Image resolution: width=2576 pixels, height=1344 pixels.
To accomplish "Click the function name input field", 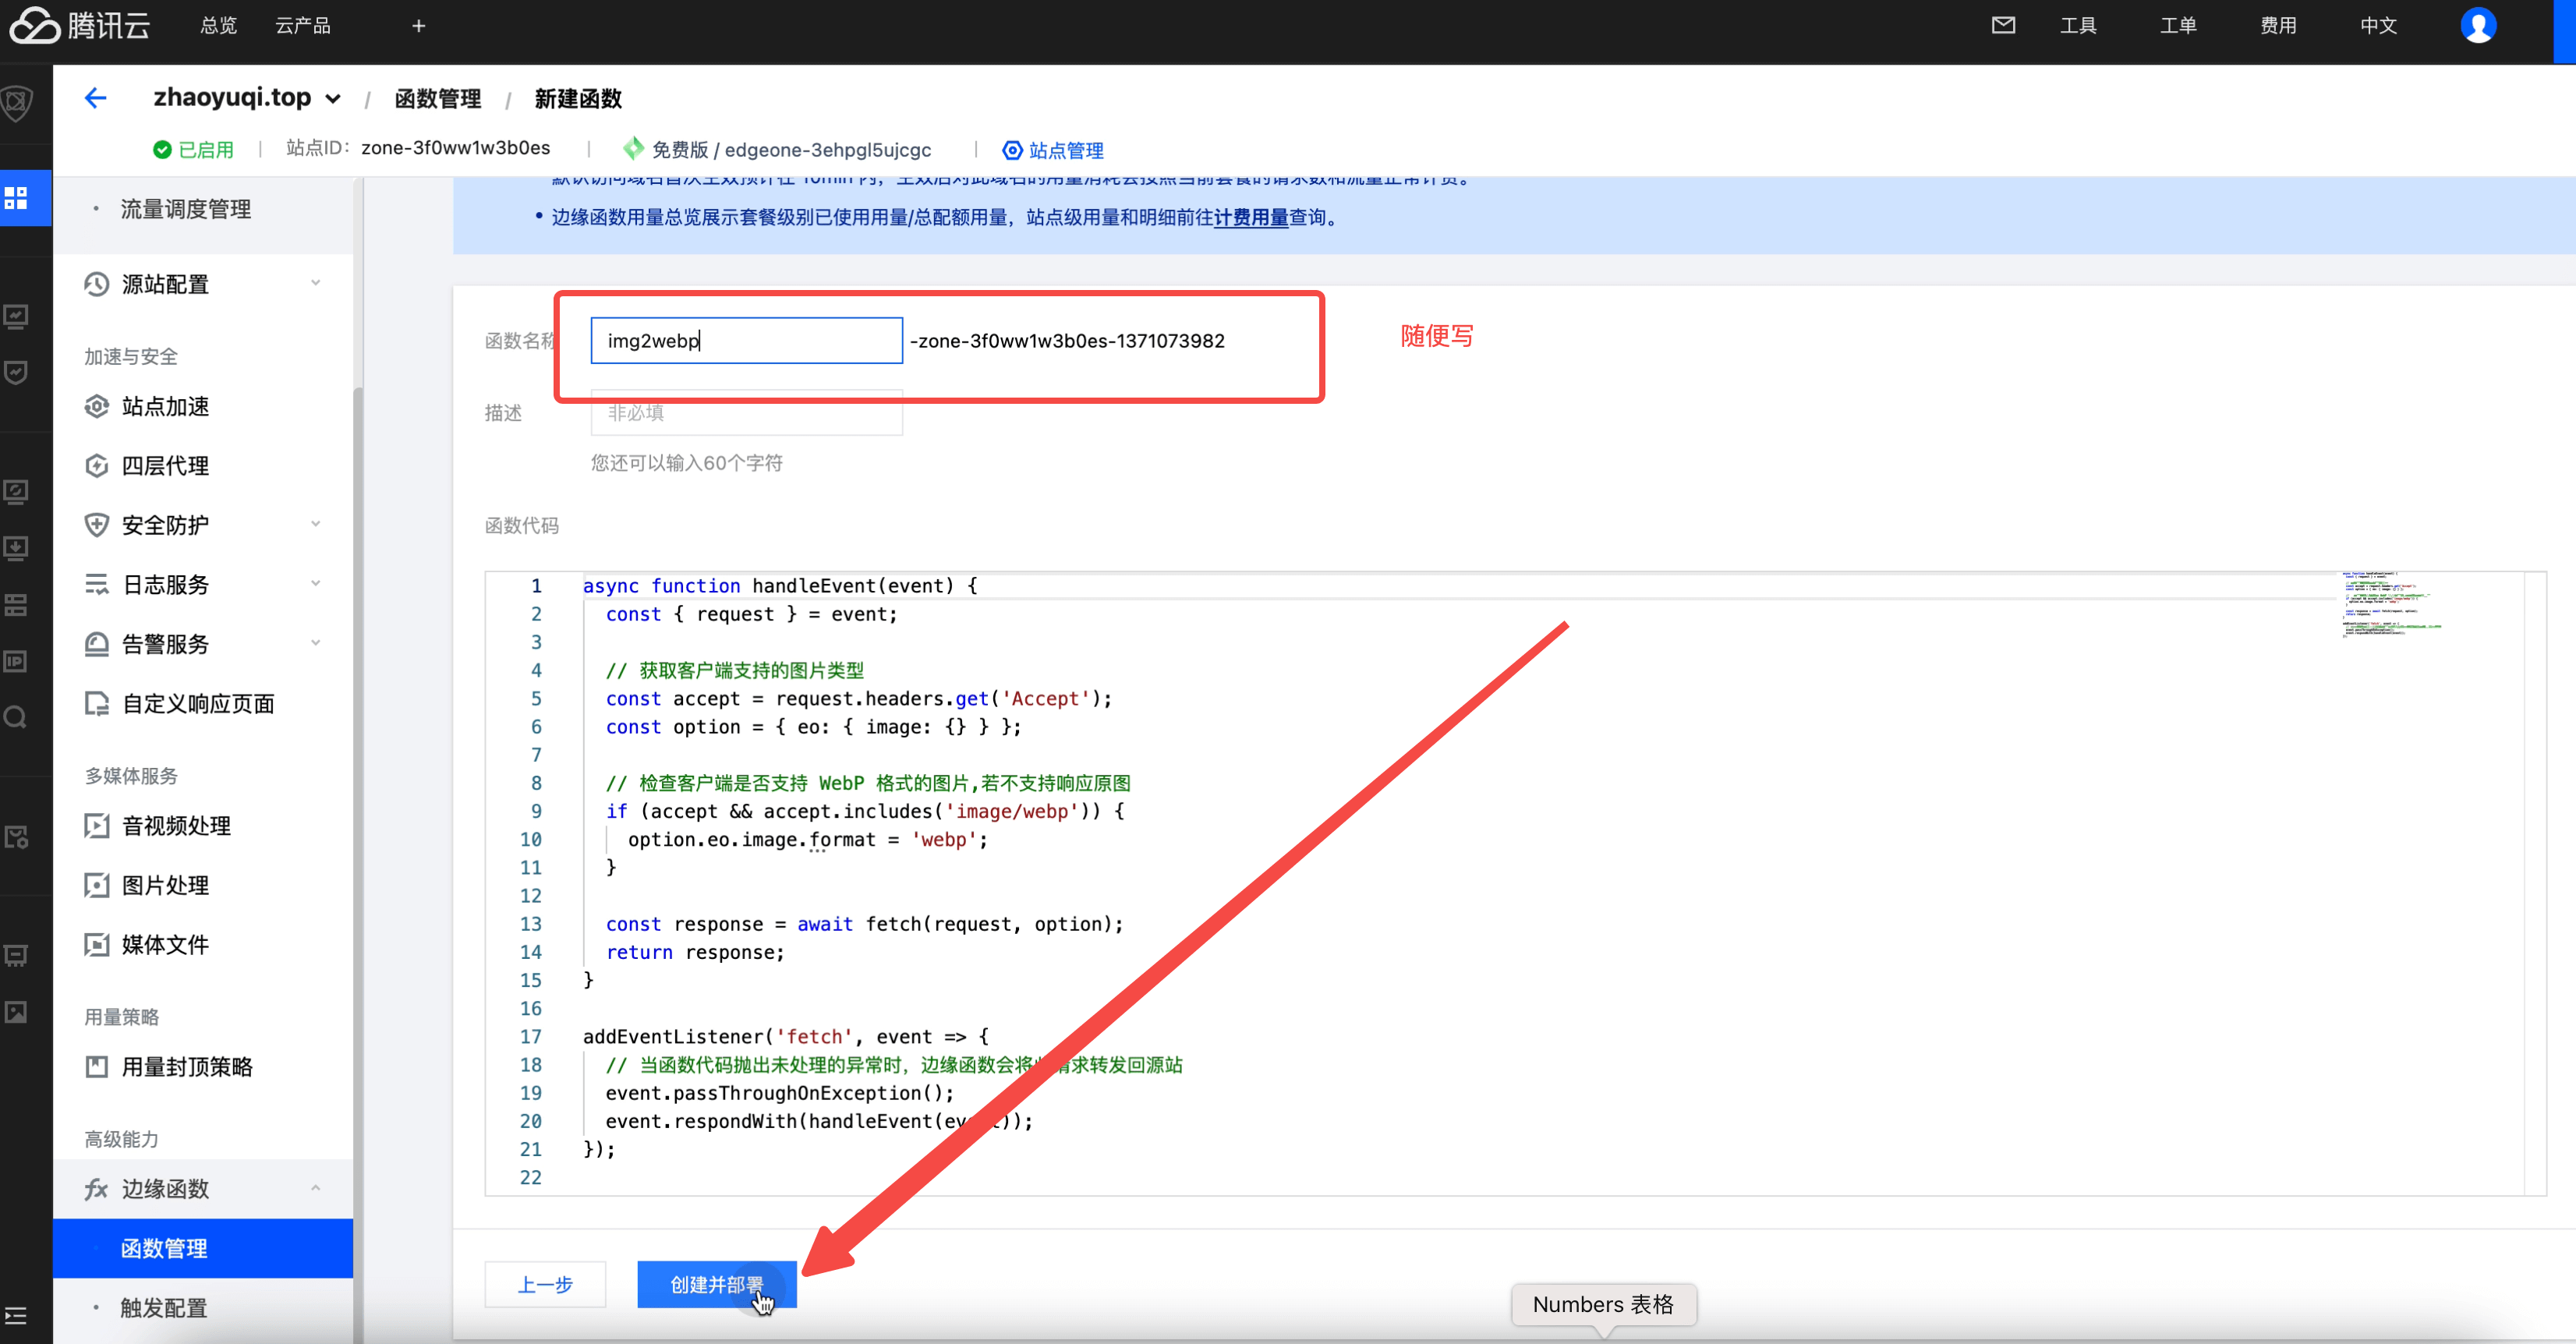I will pyautogui.click(x=746, y=341).
